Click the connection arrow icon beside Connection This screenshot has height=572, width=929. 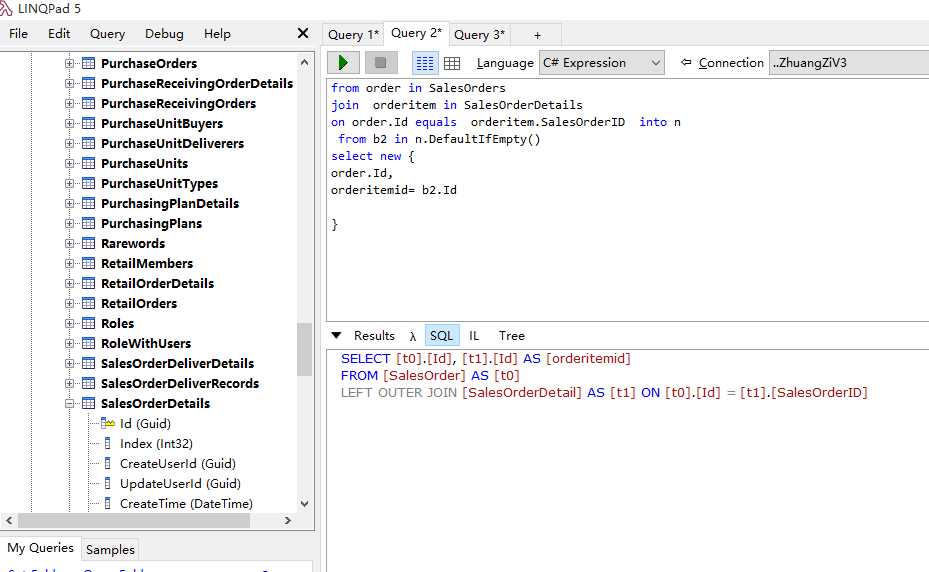click(x=685, y=62)
